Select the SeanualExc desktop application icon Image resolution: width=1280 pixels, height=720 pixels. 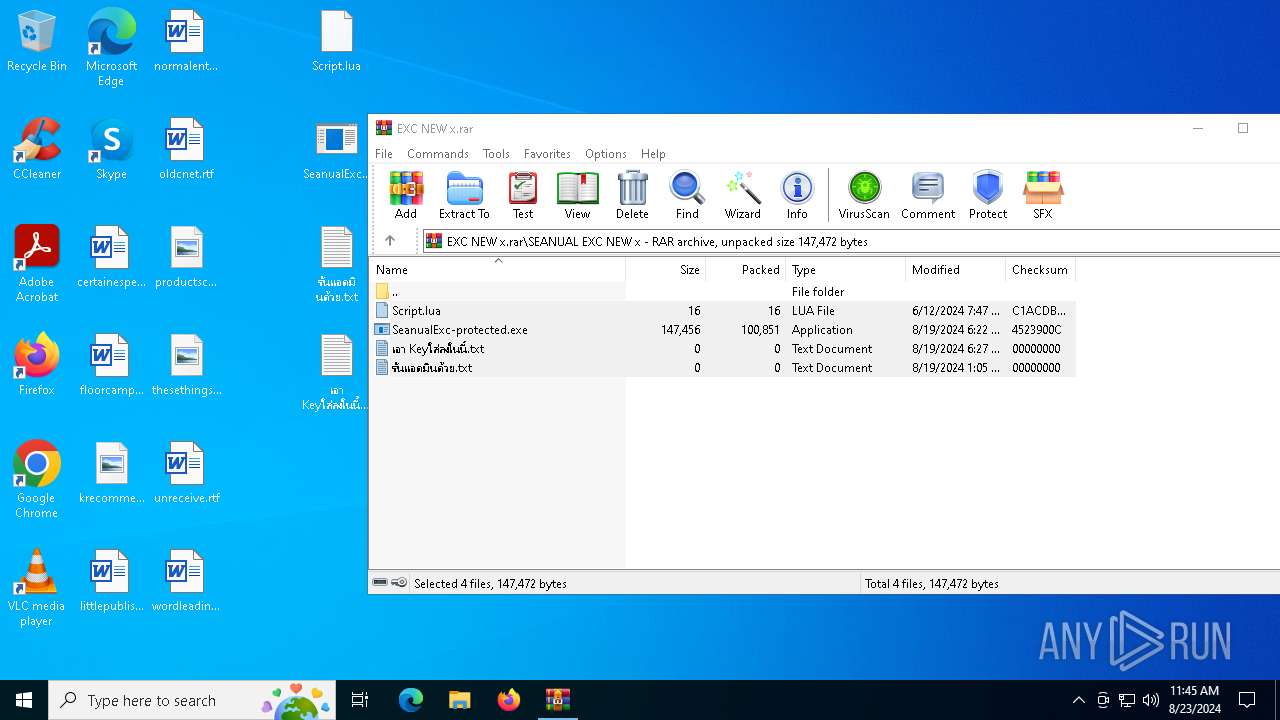tap(337, 151)
